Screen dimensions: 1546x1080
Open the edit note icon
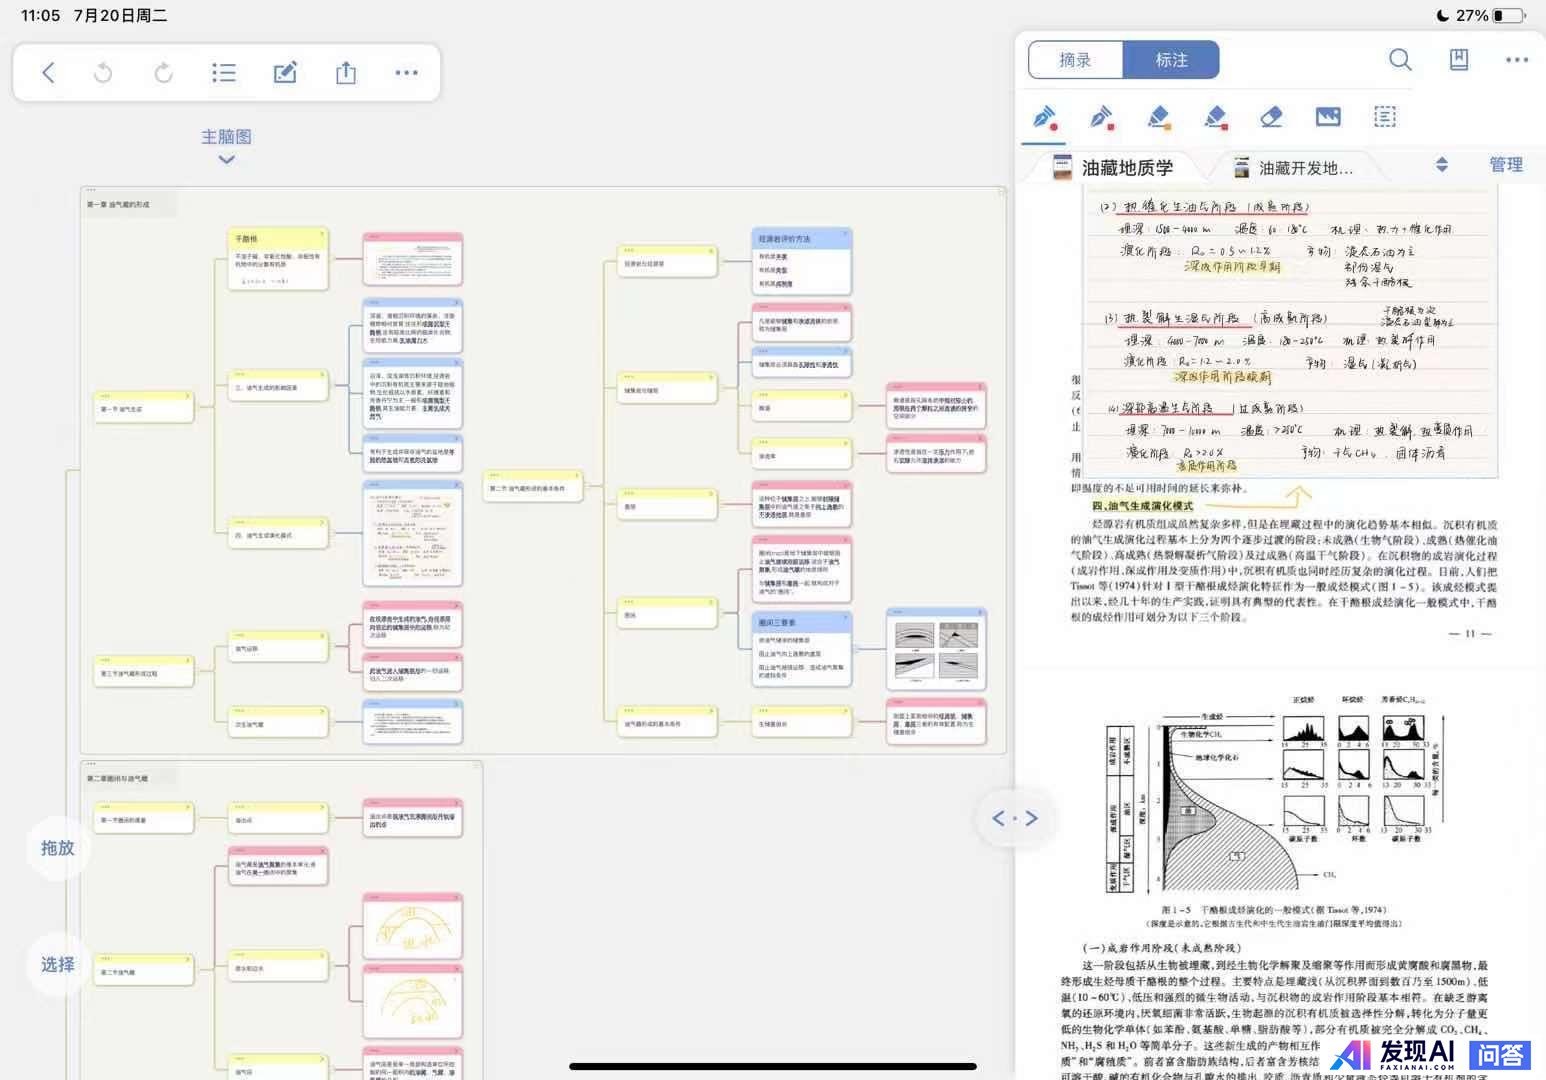tap(285, 72)
